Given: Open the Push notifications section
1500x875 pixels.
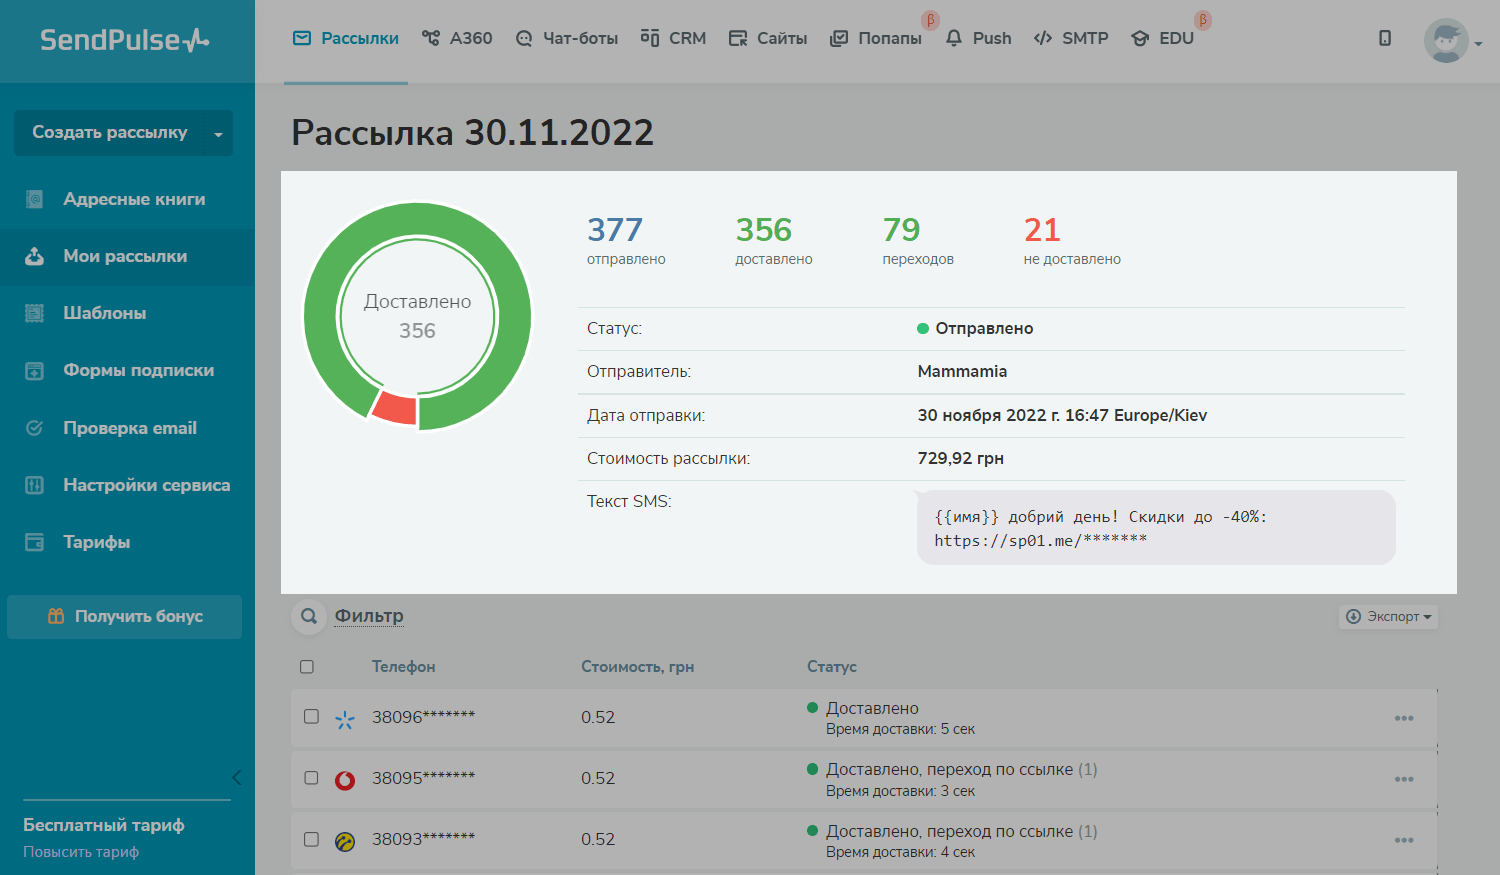Looking at the screenshot, I should point(978,38).
